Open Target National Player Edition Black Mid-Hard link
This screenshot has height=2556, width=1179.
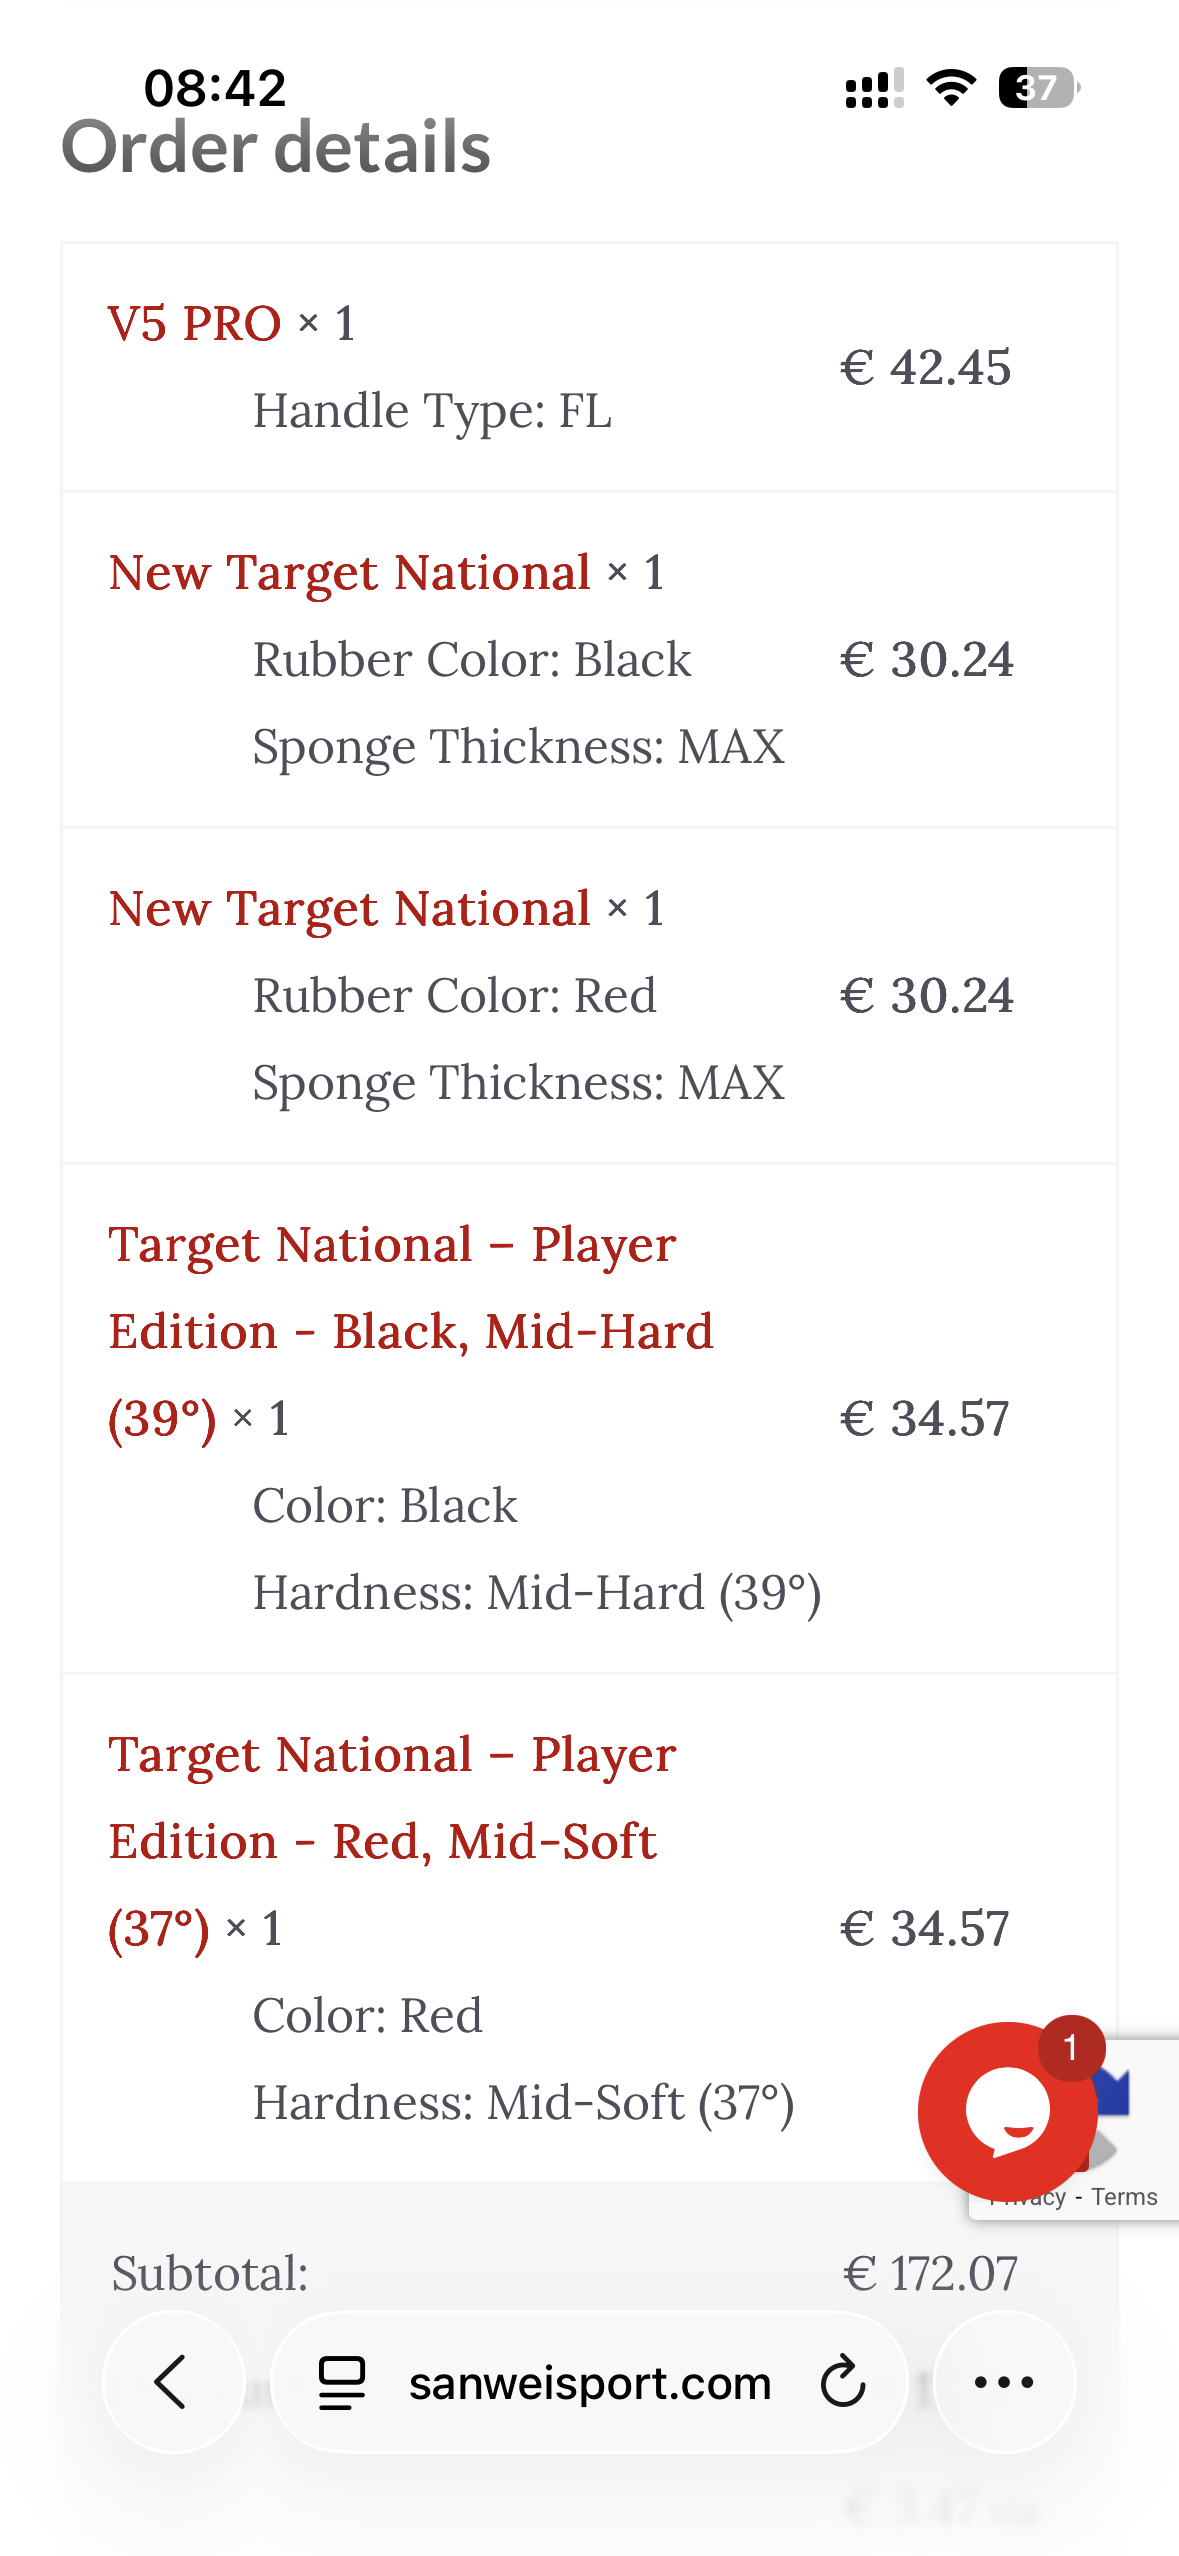(410, 1331)
